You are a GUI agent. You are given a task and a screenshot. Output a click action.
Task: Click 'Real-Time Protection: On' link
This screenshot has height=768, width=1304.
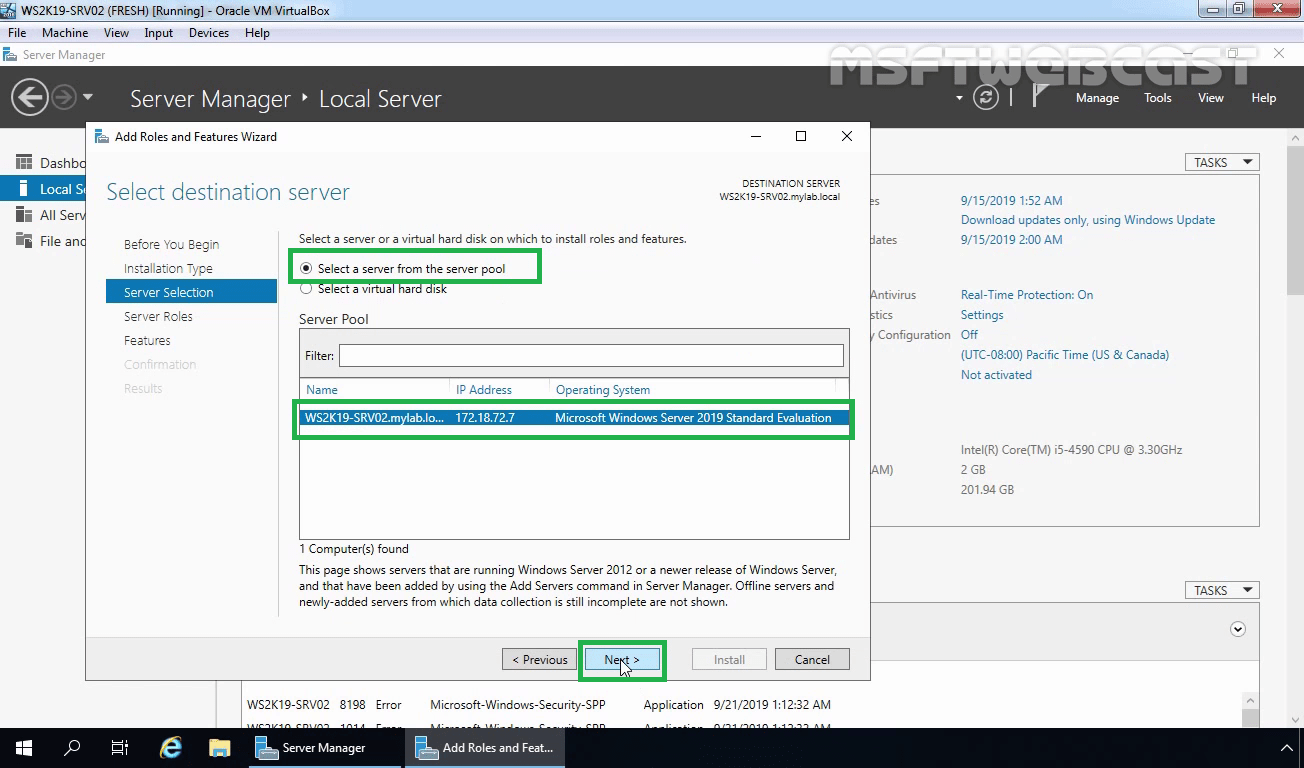[x=1027, y=295]
